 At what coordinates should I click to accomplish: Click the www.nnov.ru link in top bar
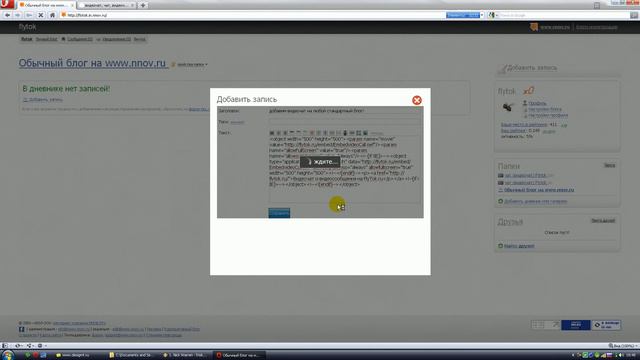point(554,27)
